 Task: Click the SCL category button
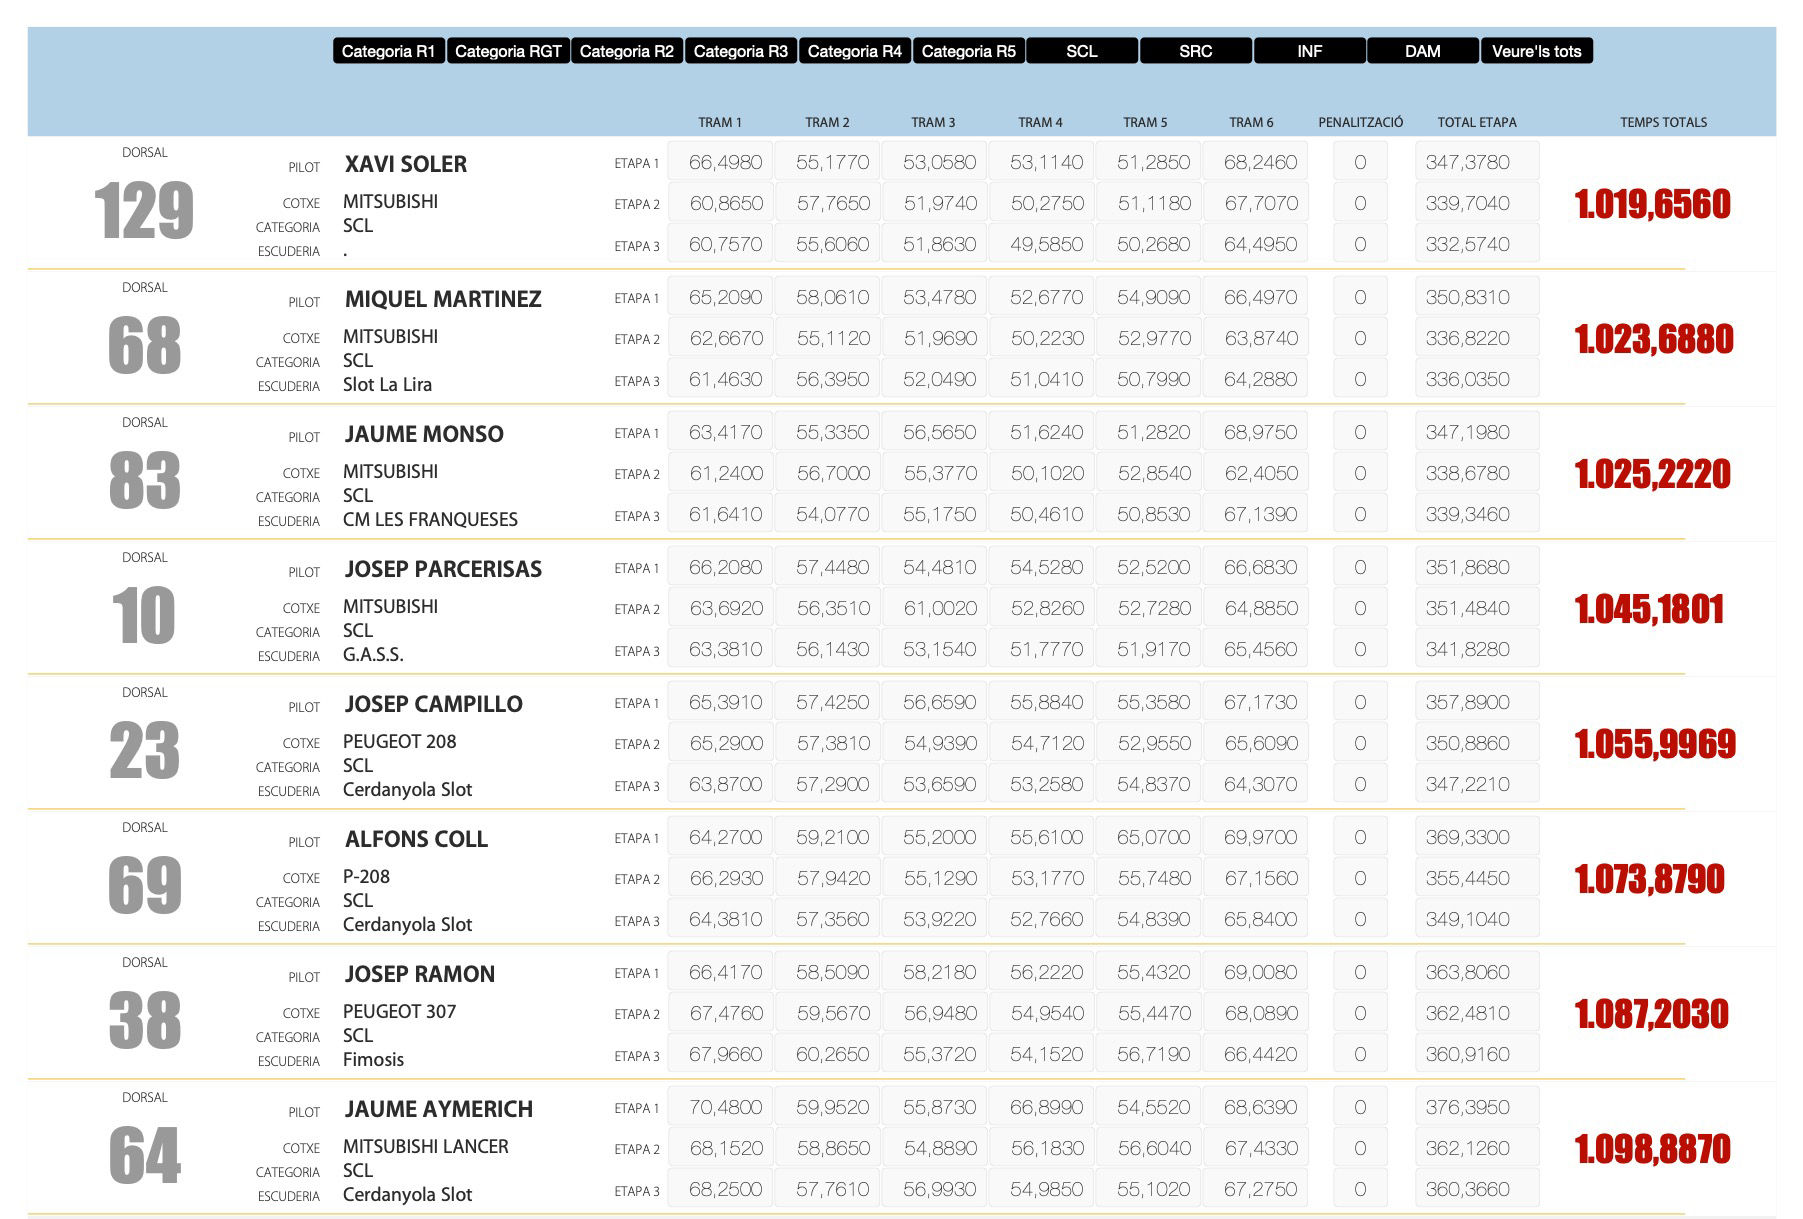[x=1082, y=51]
